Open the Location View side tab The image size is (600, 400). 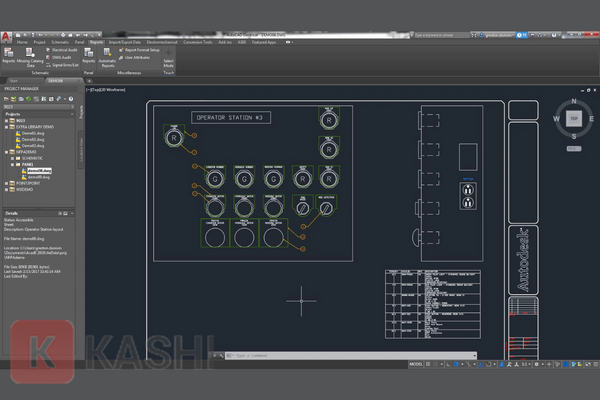point(81,149)
